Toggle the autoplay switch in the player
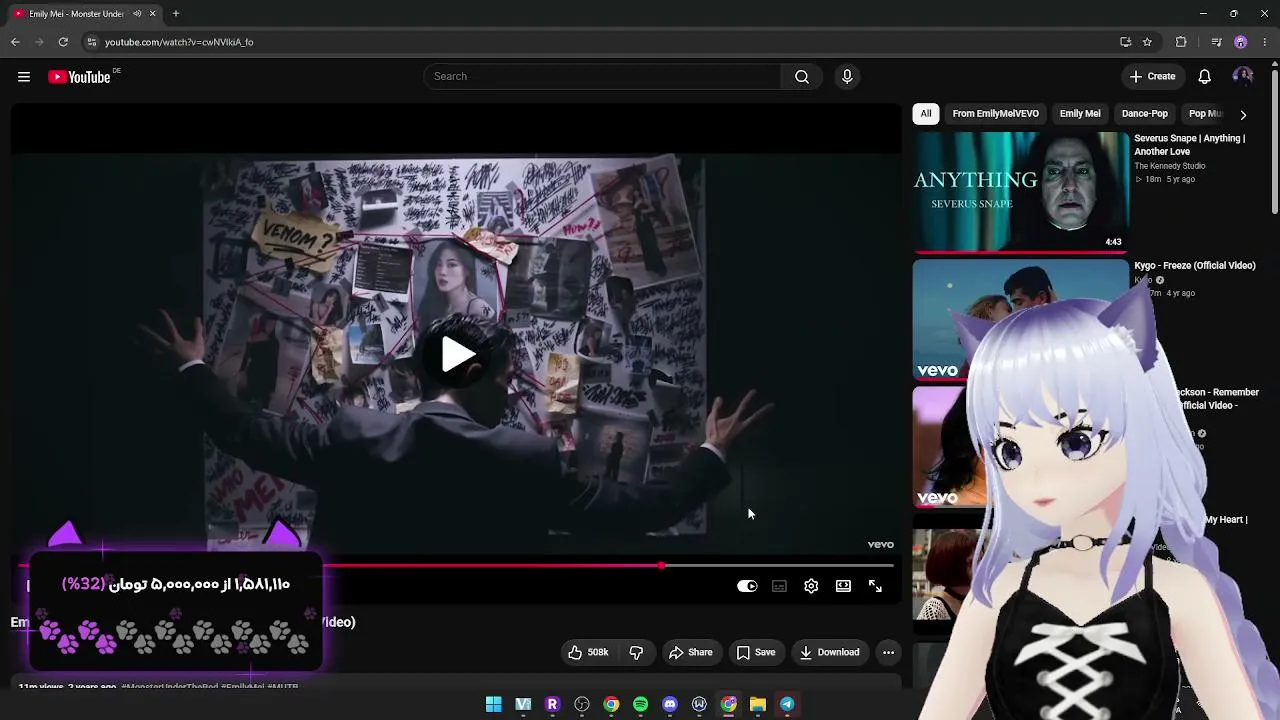 click(x=747, y=586)
